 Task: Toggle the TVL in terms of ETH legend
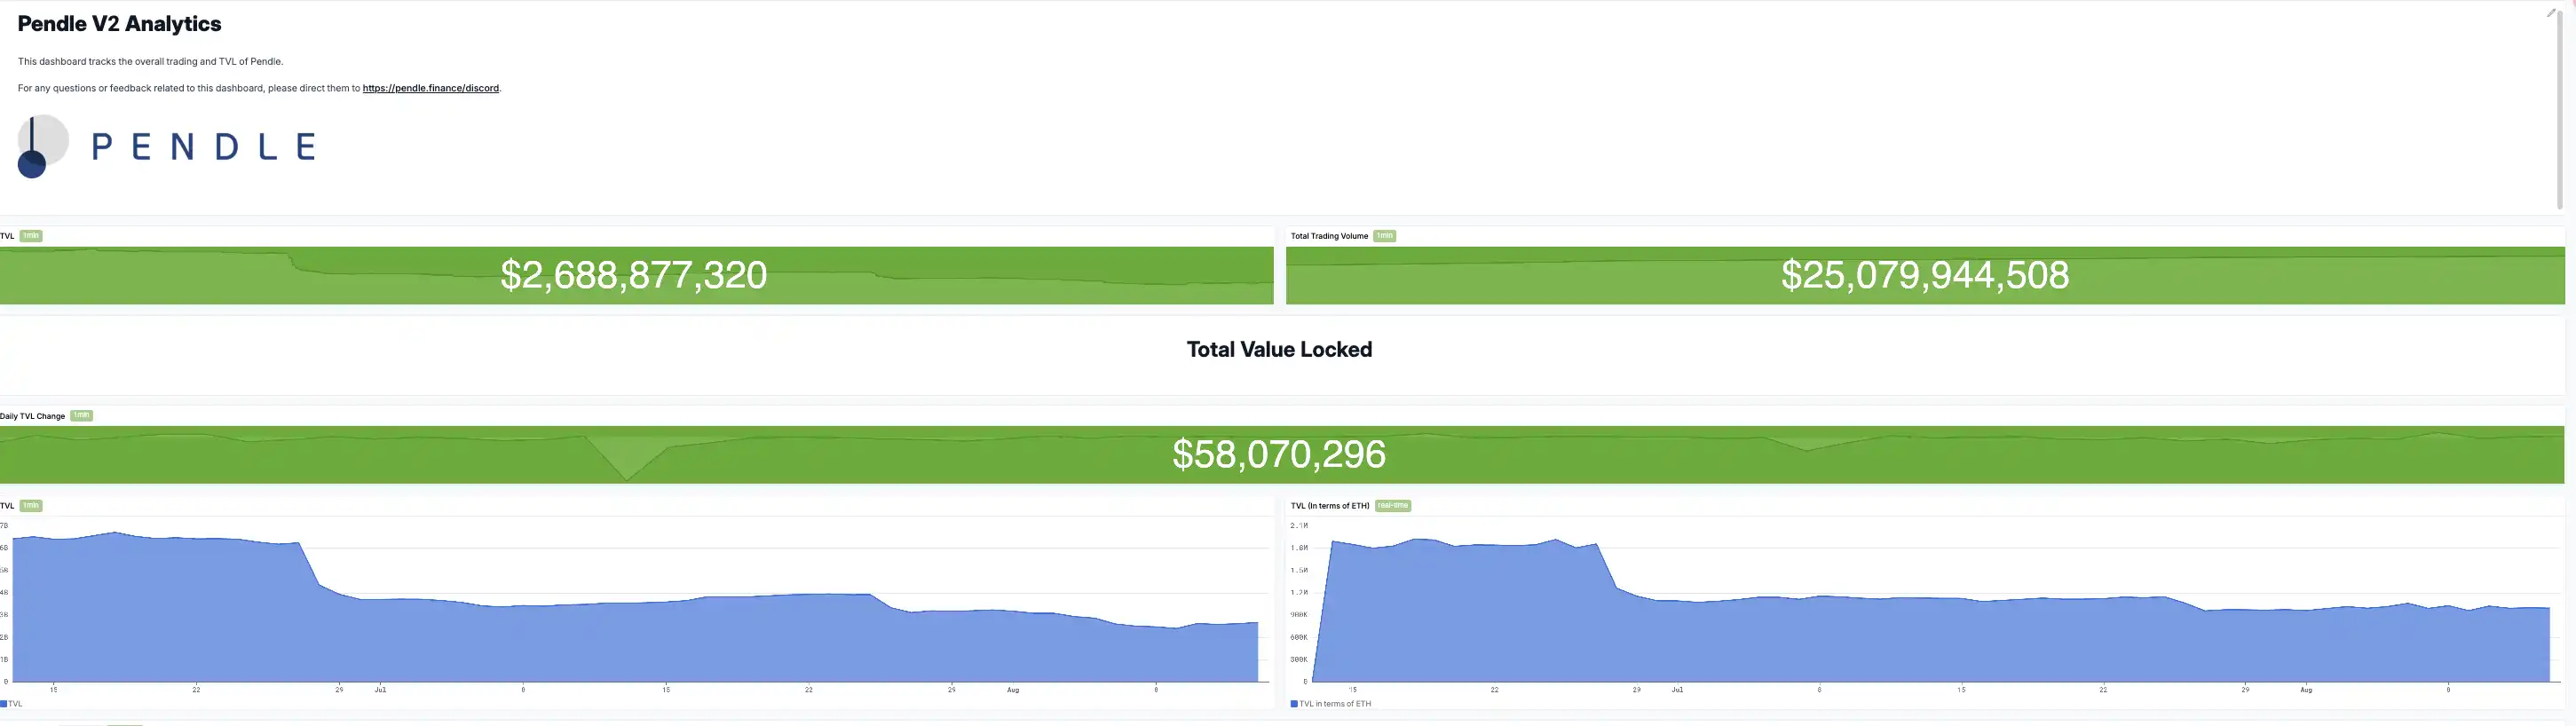(1335, 704)
